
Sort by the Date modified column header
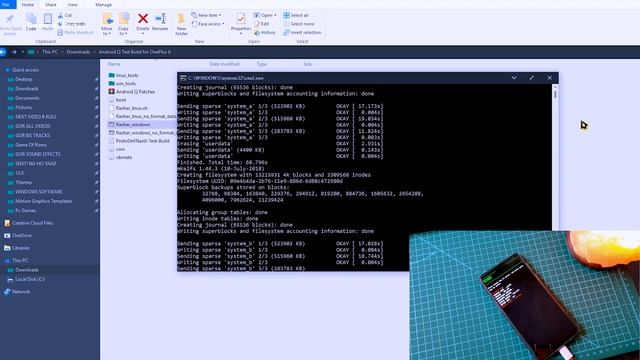pos(224,64)
